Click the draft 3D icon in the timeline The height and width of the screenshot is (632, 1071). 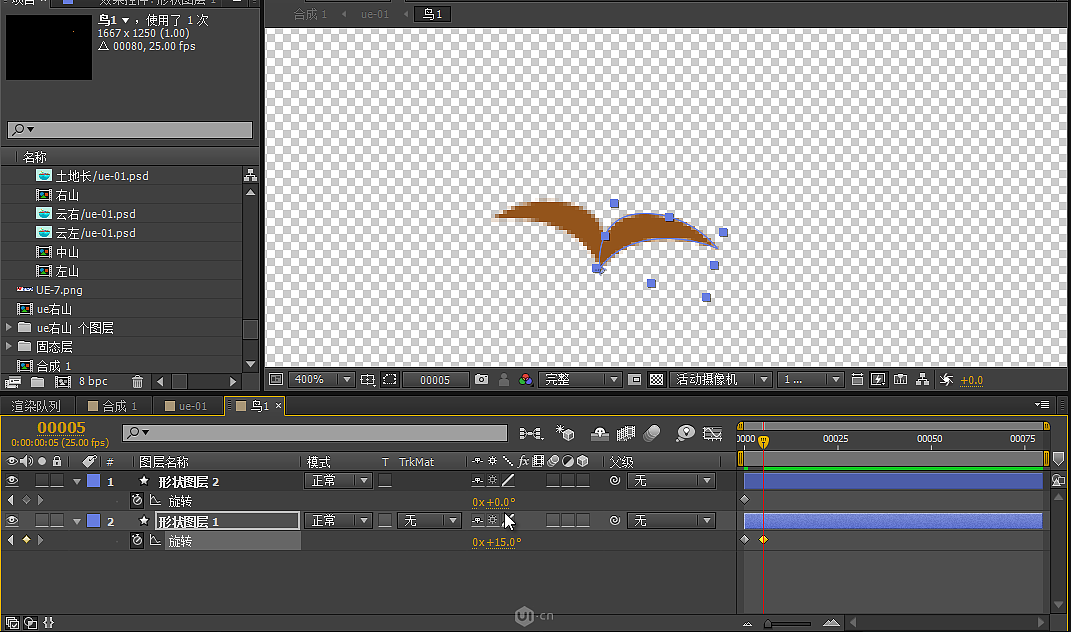click(565, 433)
